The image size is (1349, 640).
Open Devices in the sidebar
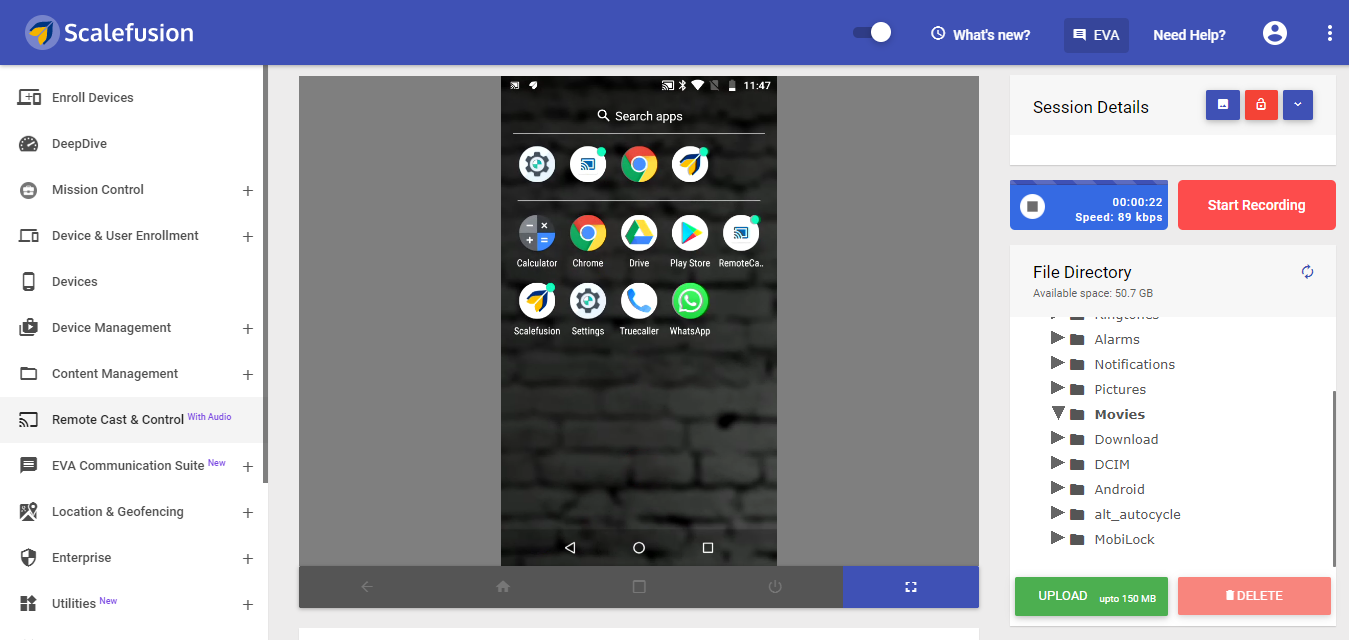click(x=132, y=282)
